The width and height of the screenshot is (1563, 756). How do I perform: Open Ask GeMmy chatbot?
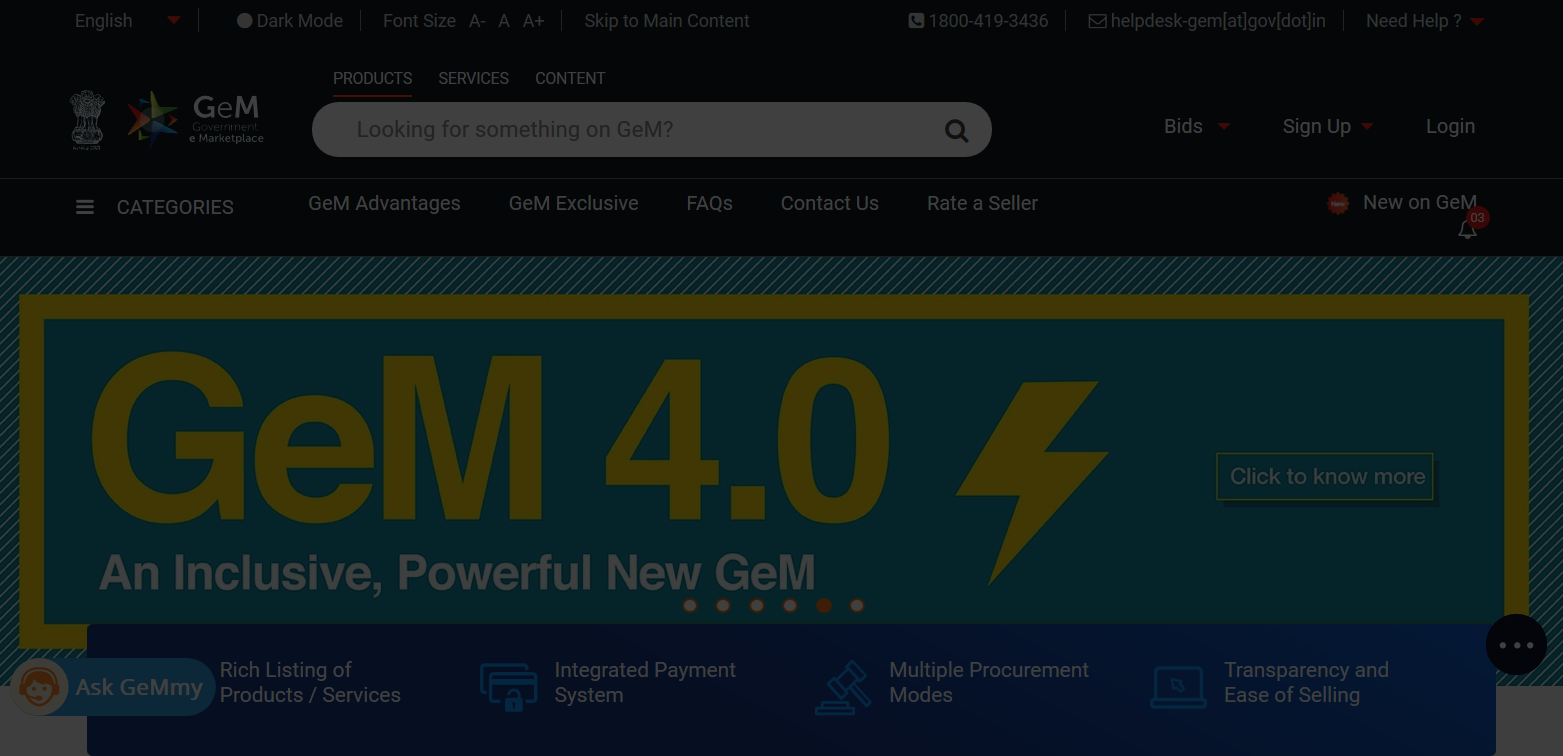[112, 687]
